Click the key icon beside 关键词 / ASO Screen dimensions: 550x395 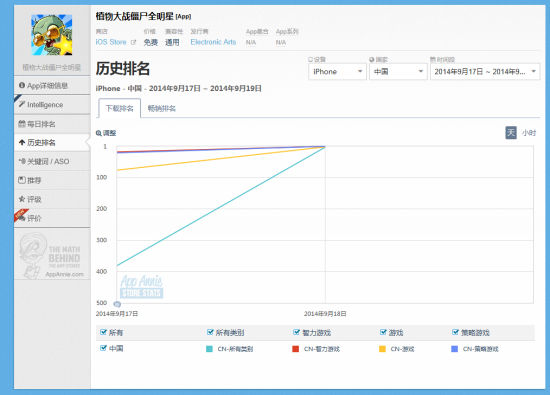[x=22, y=161]
